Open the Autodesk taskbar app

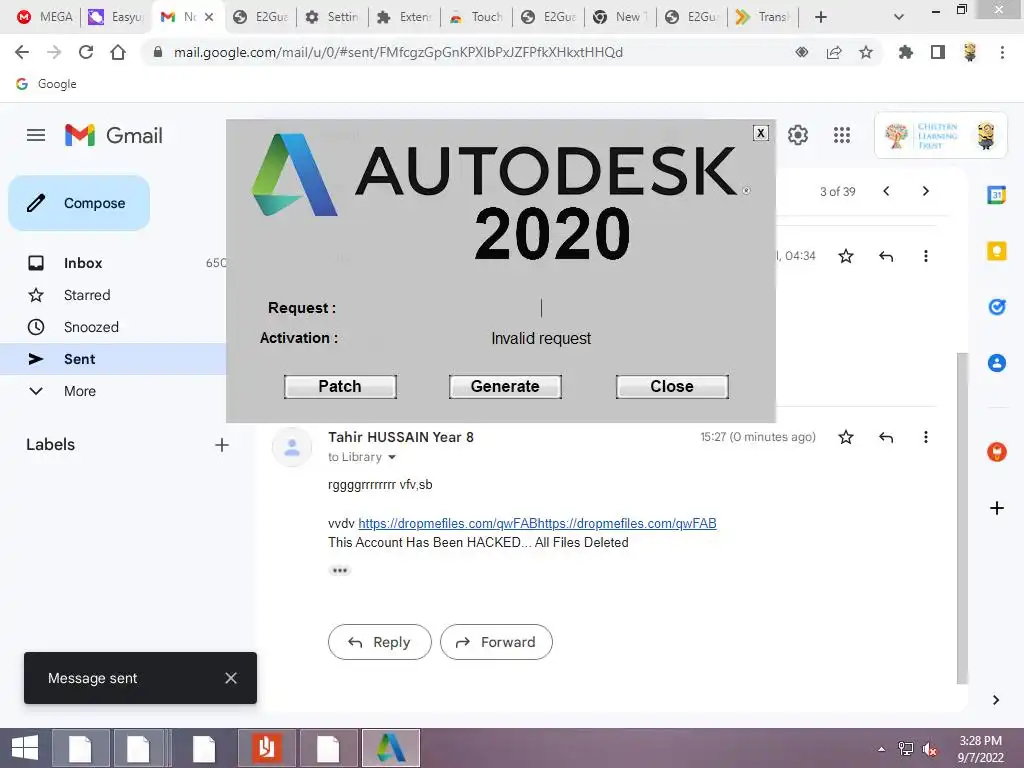click(x=391, y=748)
